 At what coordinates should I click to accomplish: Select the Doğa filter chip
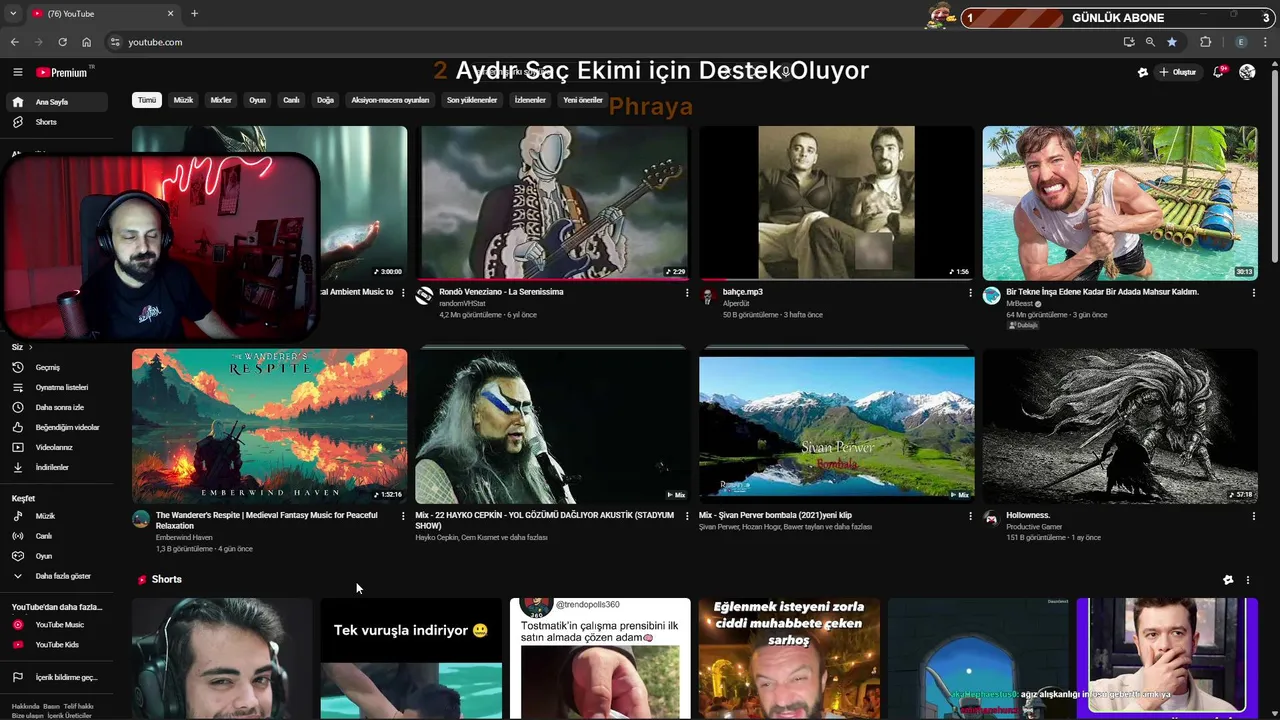[325, 100]
